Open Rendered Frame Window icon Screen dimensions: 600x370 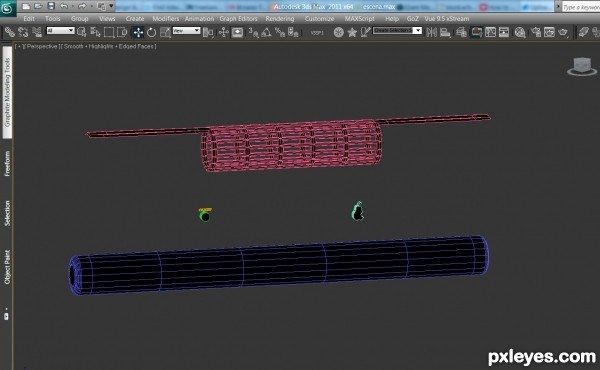pos(549,33)
